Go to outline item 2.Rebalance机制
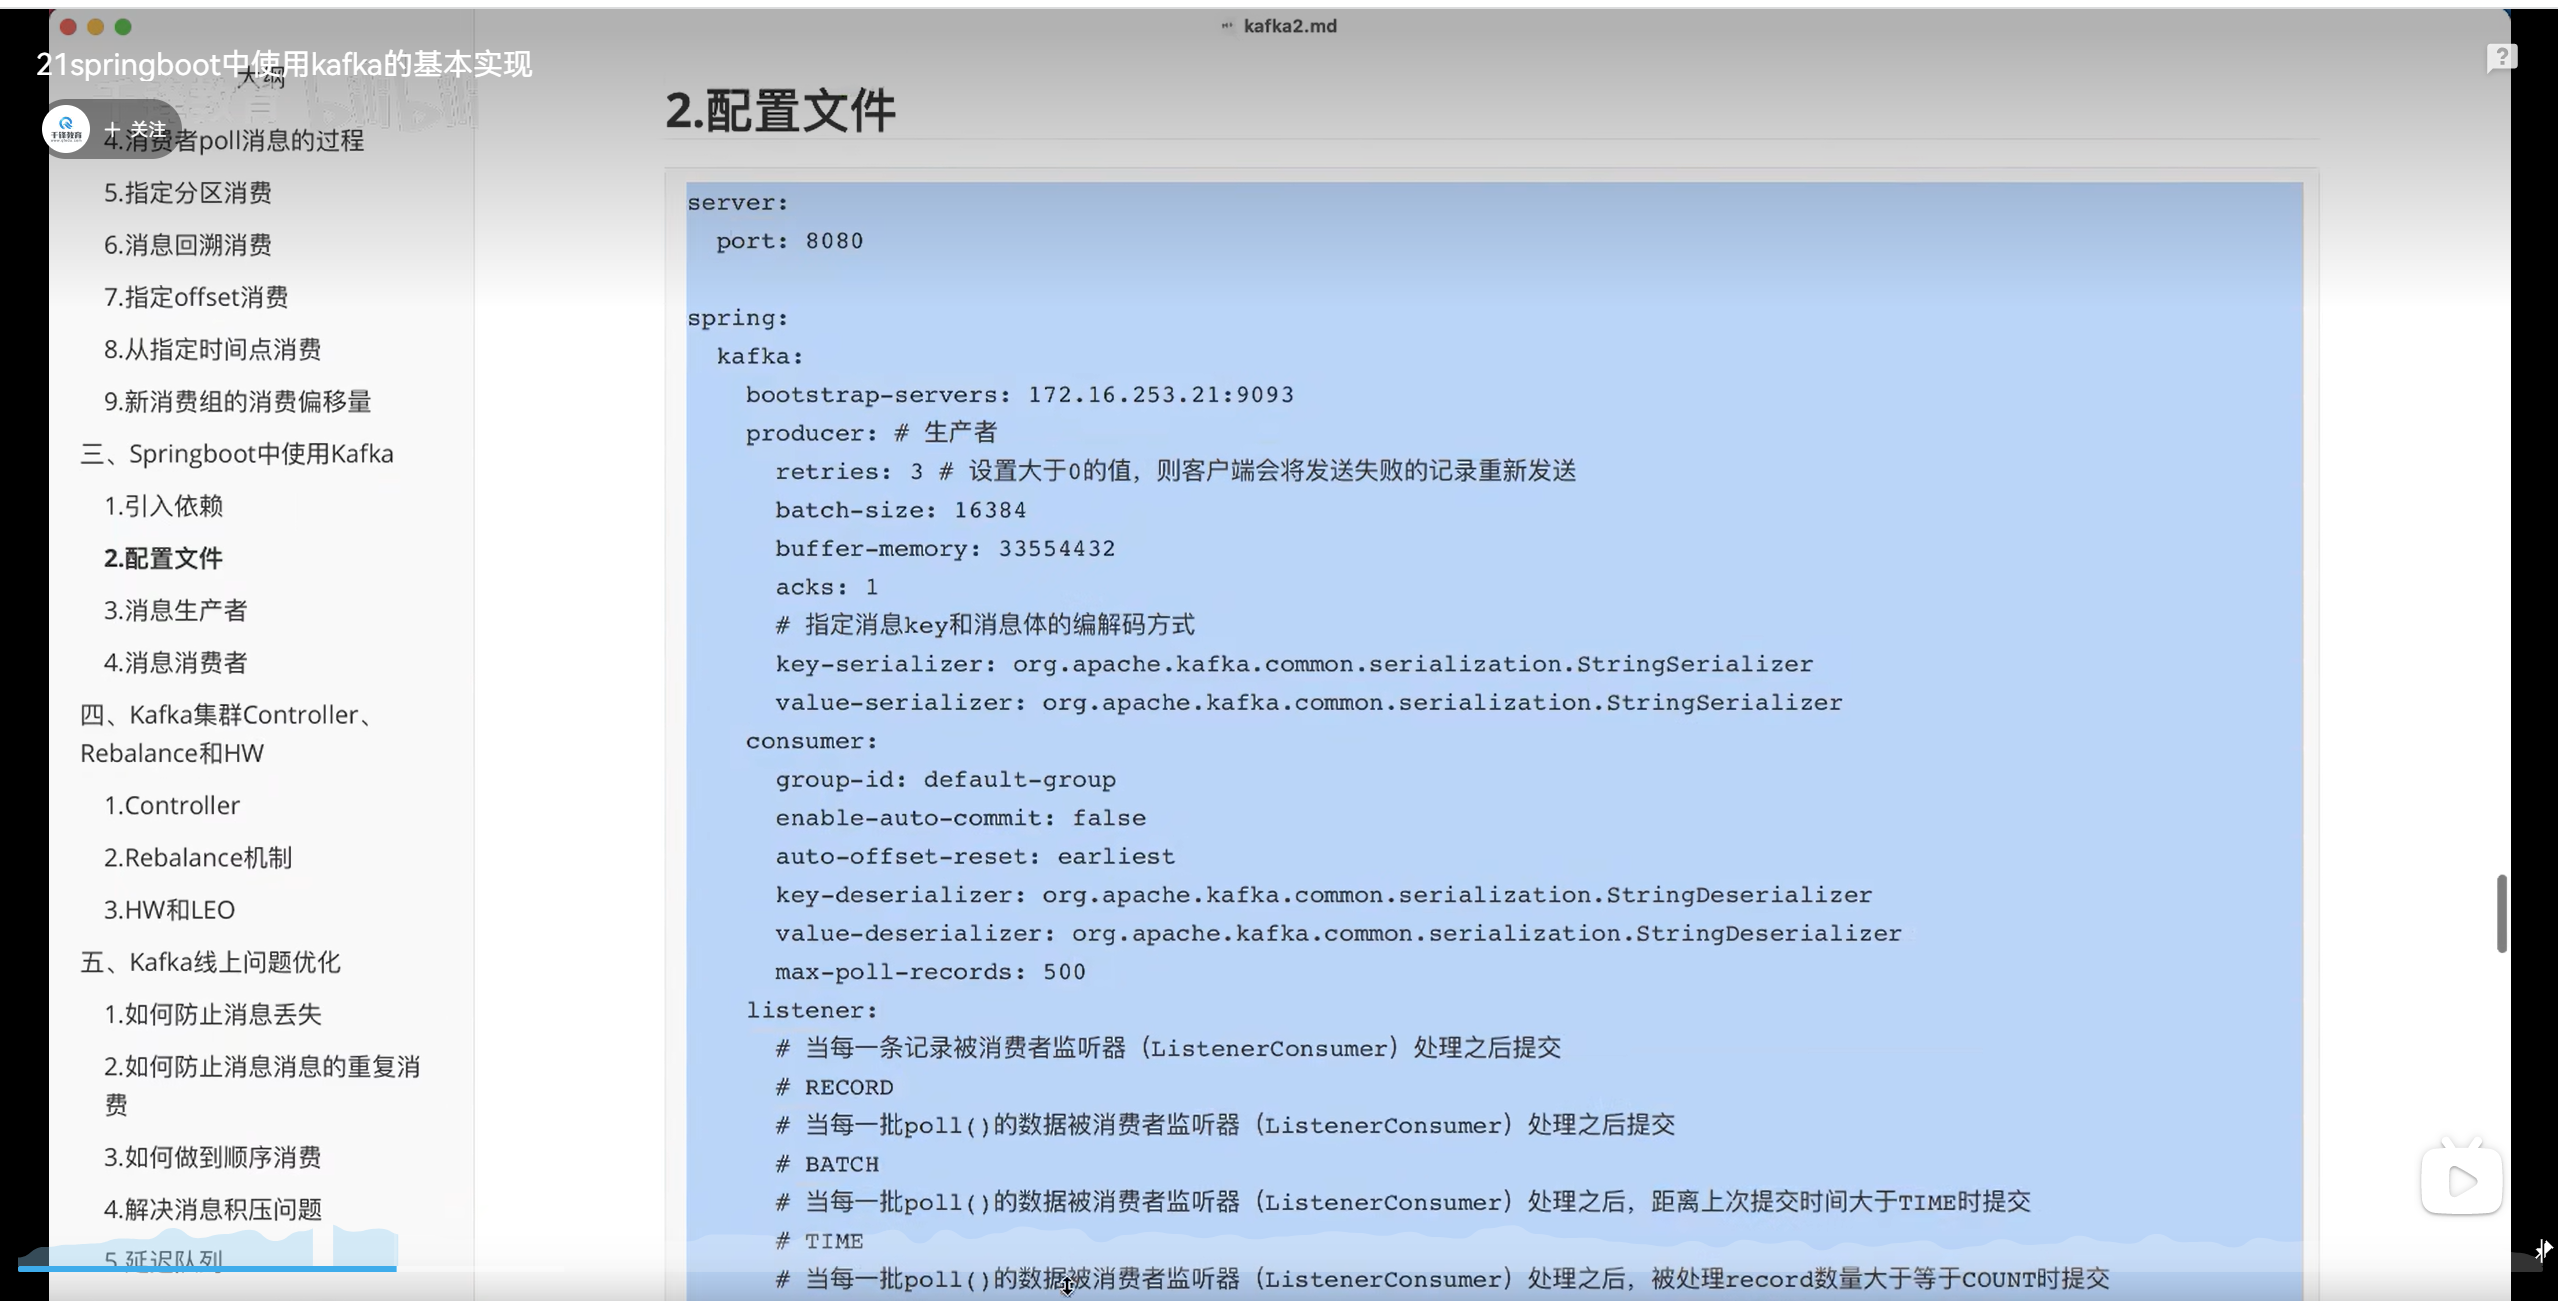 pos(198,858)
